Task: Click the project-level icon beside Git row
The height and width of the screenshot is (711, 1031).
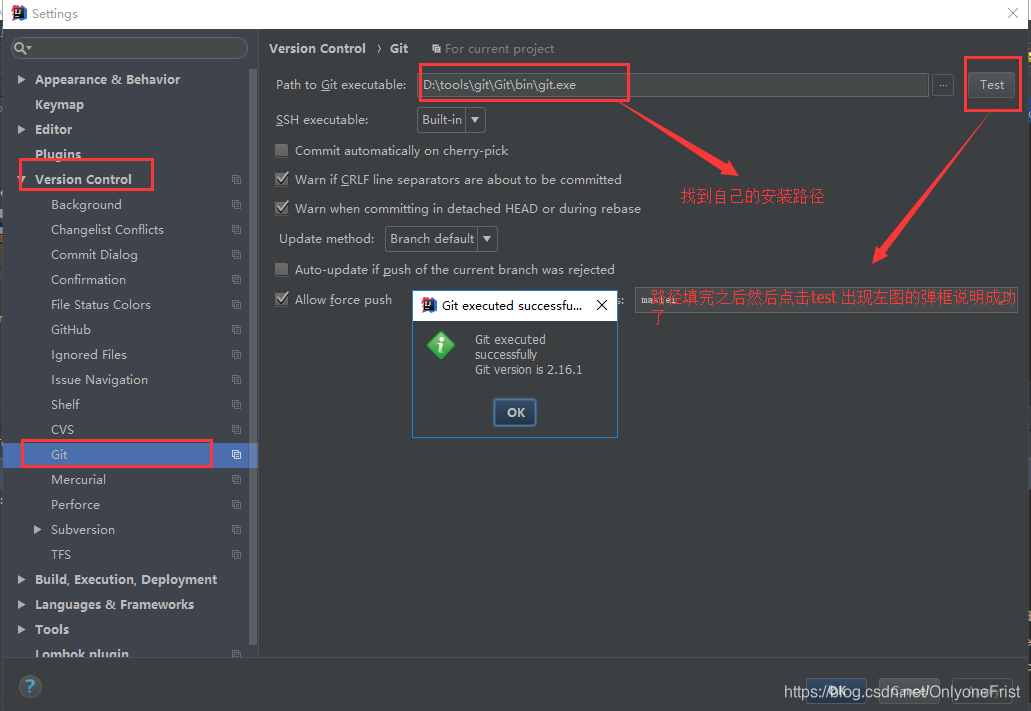Action: pos(237,454)
